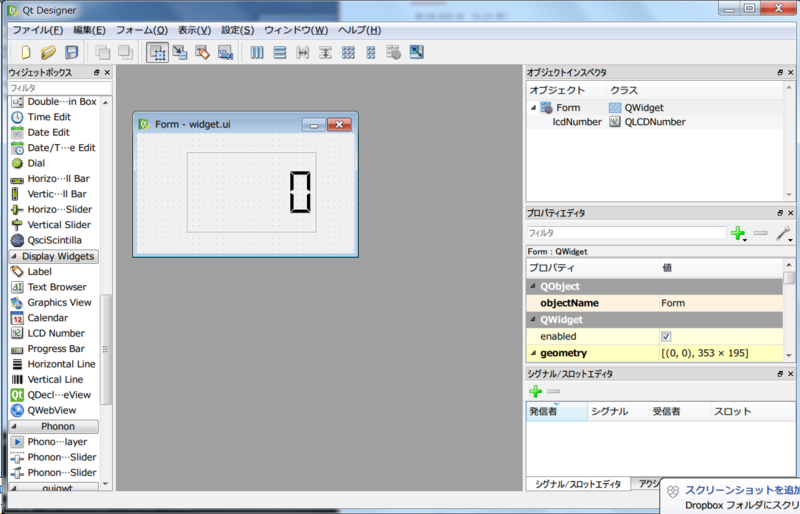Viewport: 800px width, 514px height.
Task: Select the lcdNumber object row
Action: tap(655, 122)
